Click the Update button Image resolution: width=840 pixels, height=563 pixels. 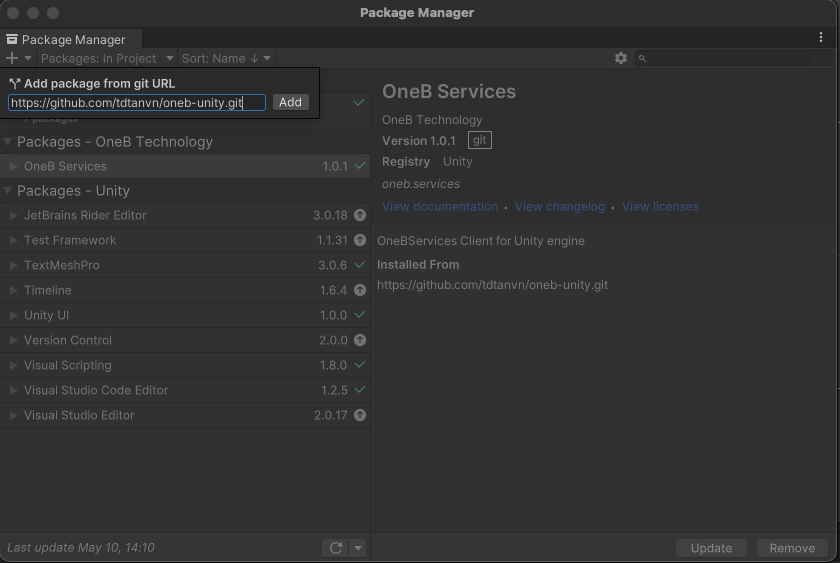pyautogui.click(x=711, y=547)
